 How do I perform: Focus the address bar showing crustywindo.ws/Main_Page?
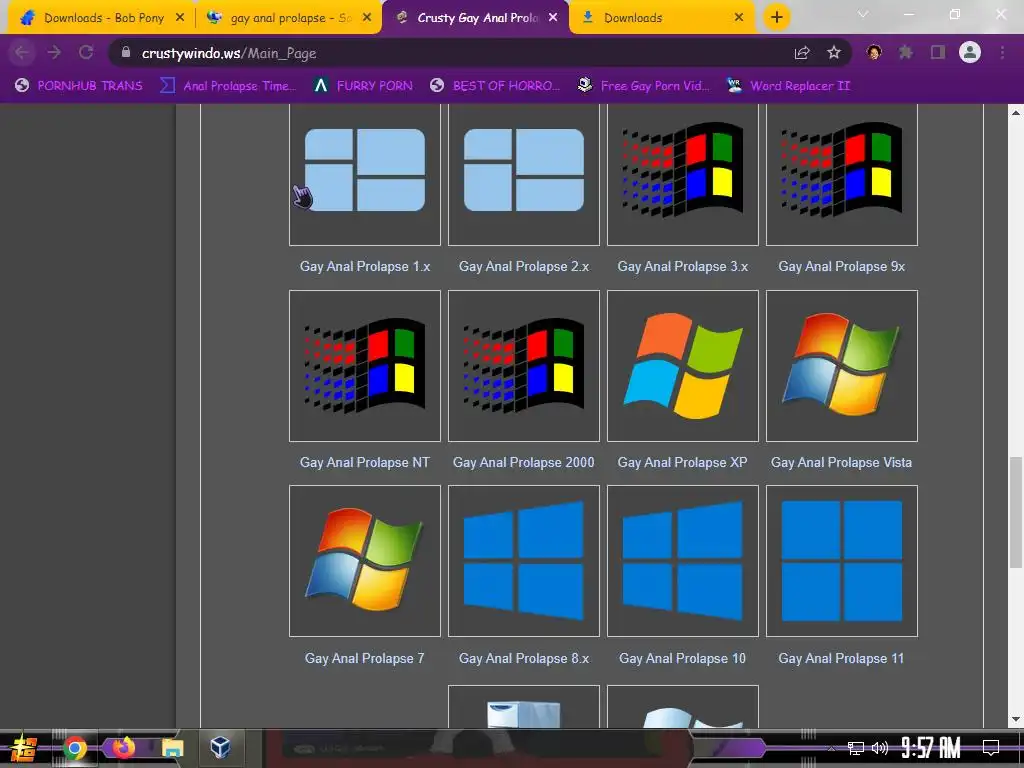tap(457, 53)
